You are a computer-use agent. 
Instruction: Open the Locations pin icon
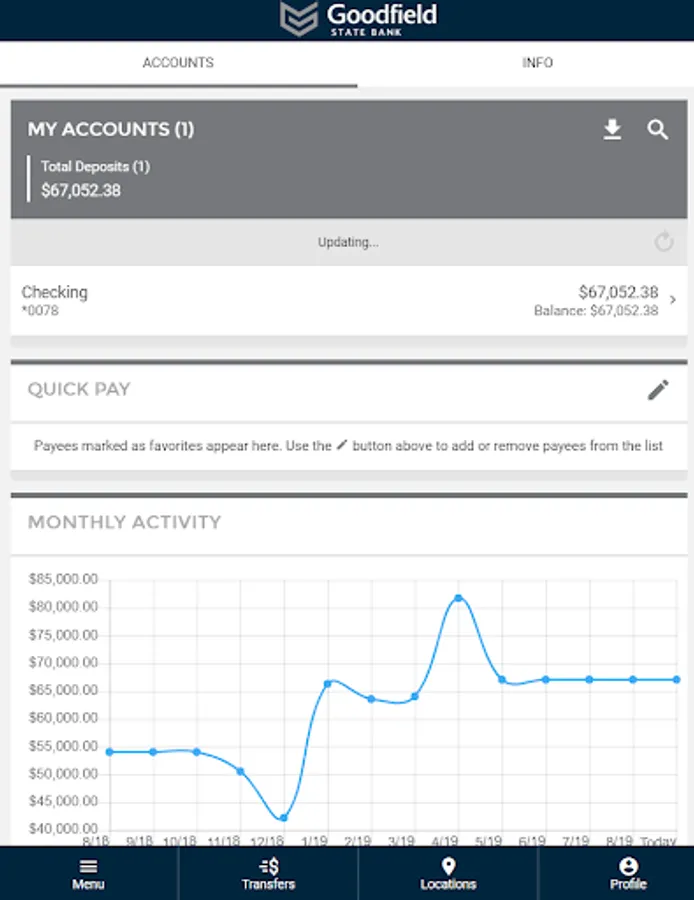448,867
